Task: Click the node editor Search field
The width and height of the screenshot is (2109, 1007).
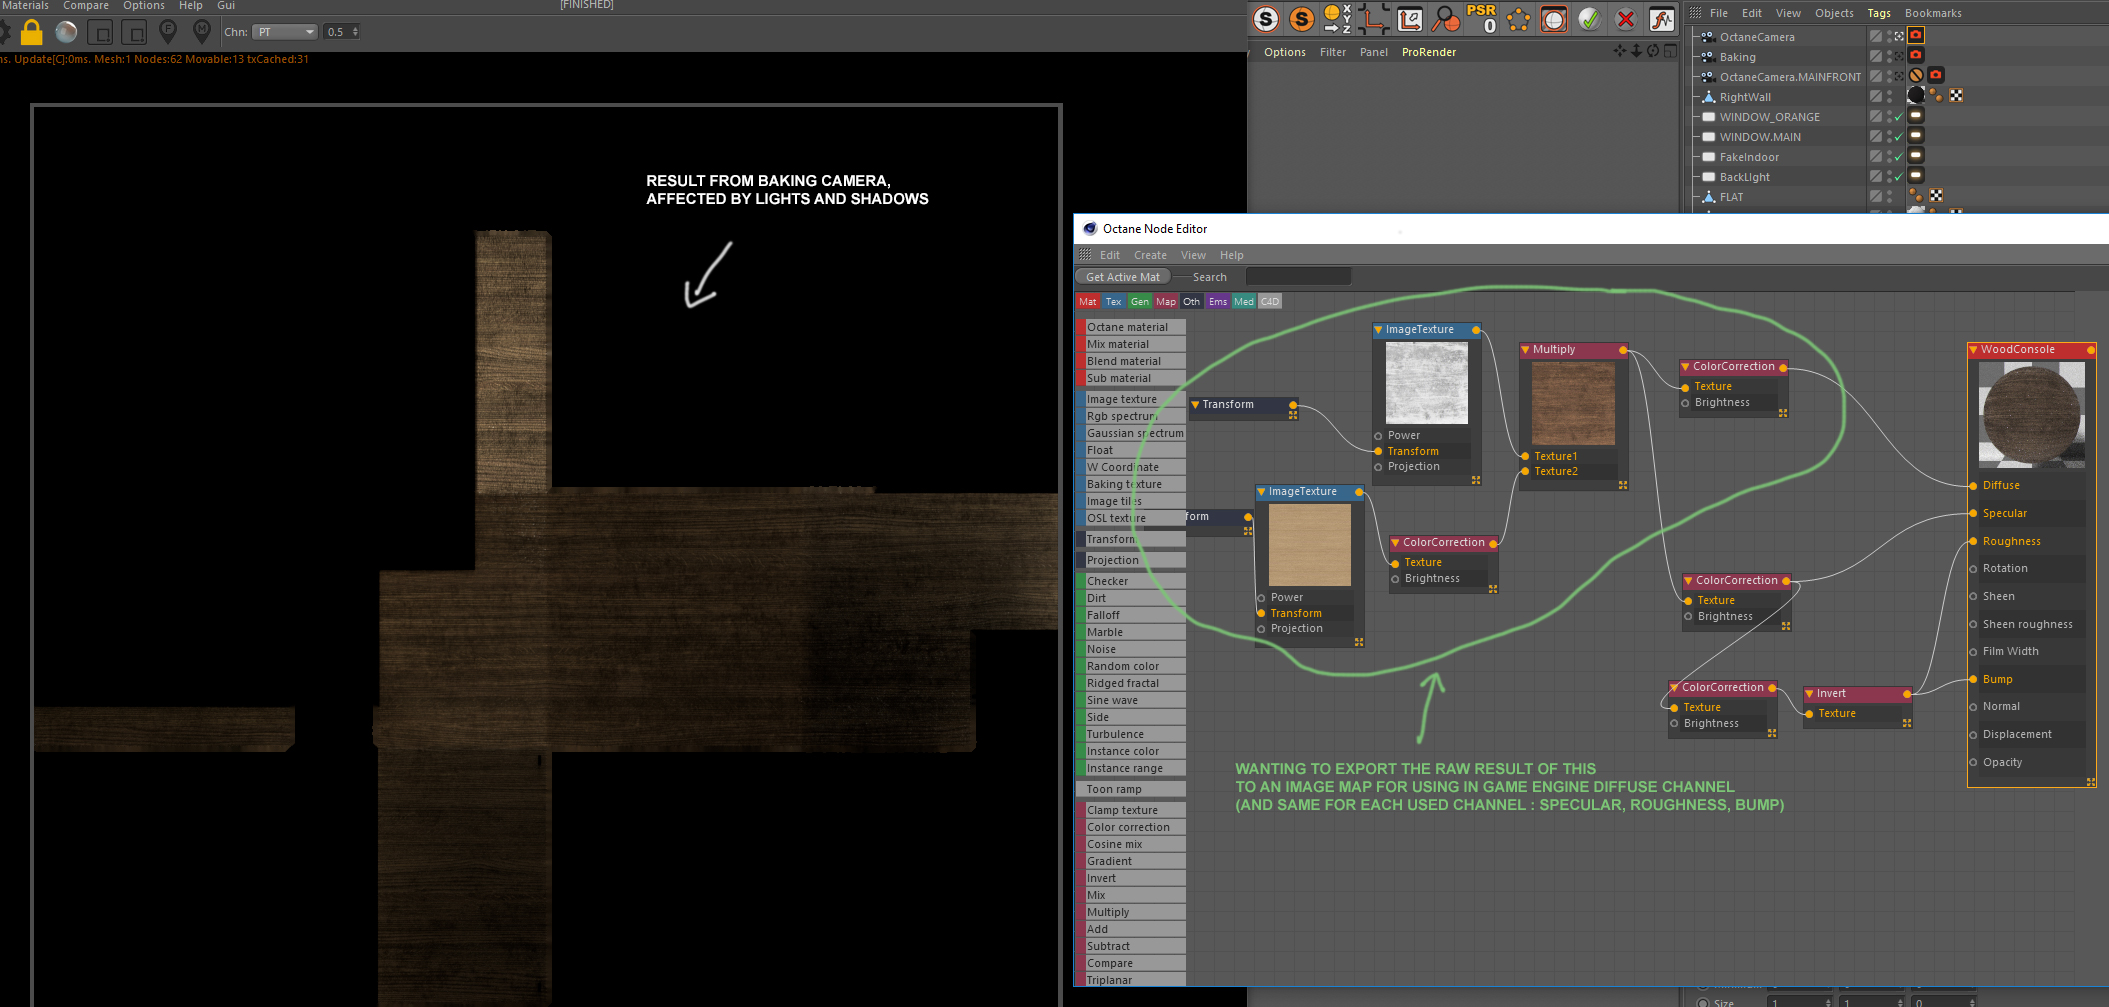Action: [1298, 277]
